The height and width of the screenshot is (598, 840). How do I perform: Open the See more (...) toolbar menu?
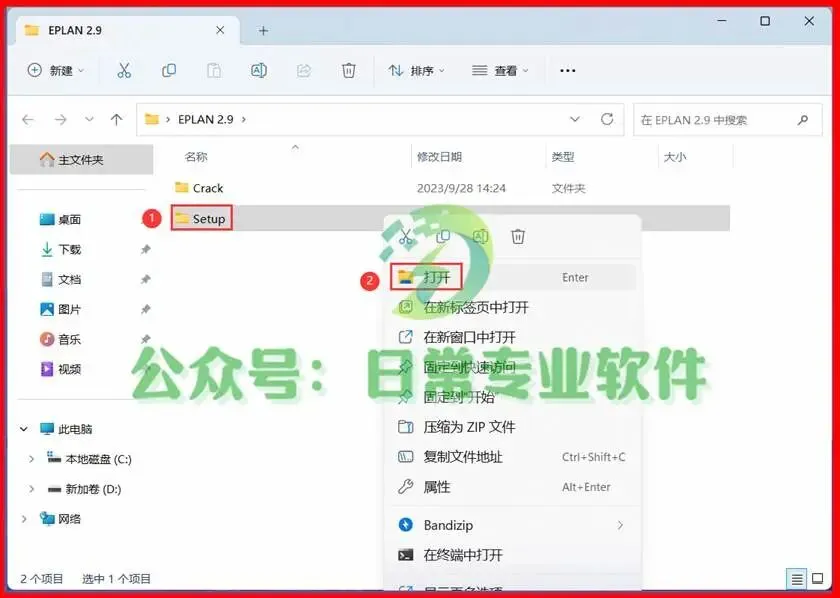click(567, 70)
